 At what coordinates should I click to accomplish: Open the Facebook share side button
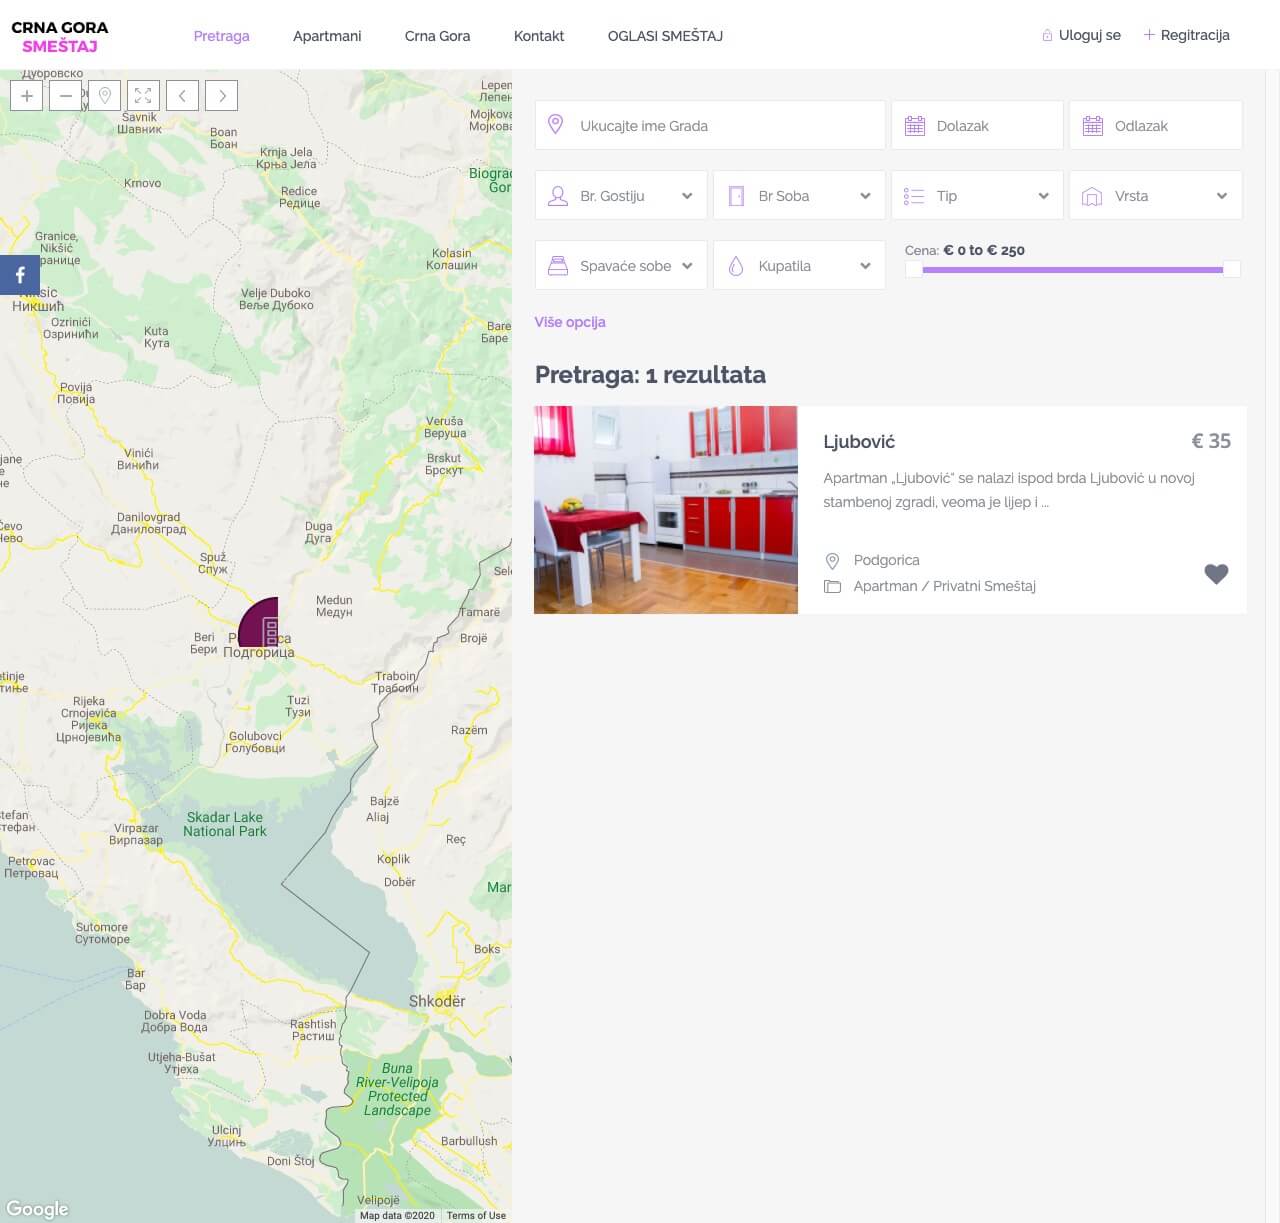tap(20, 275)
